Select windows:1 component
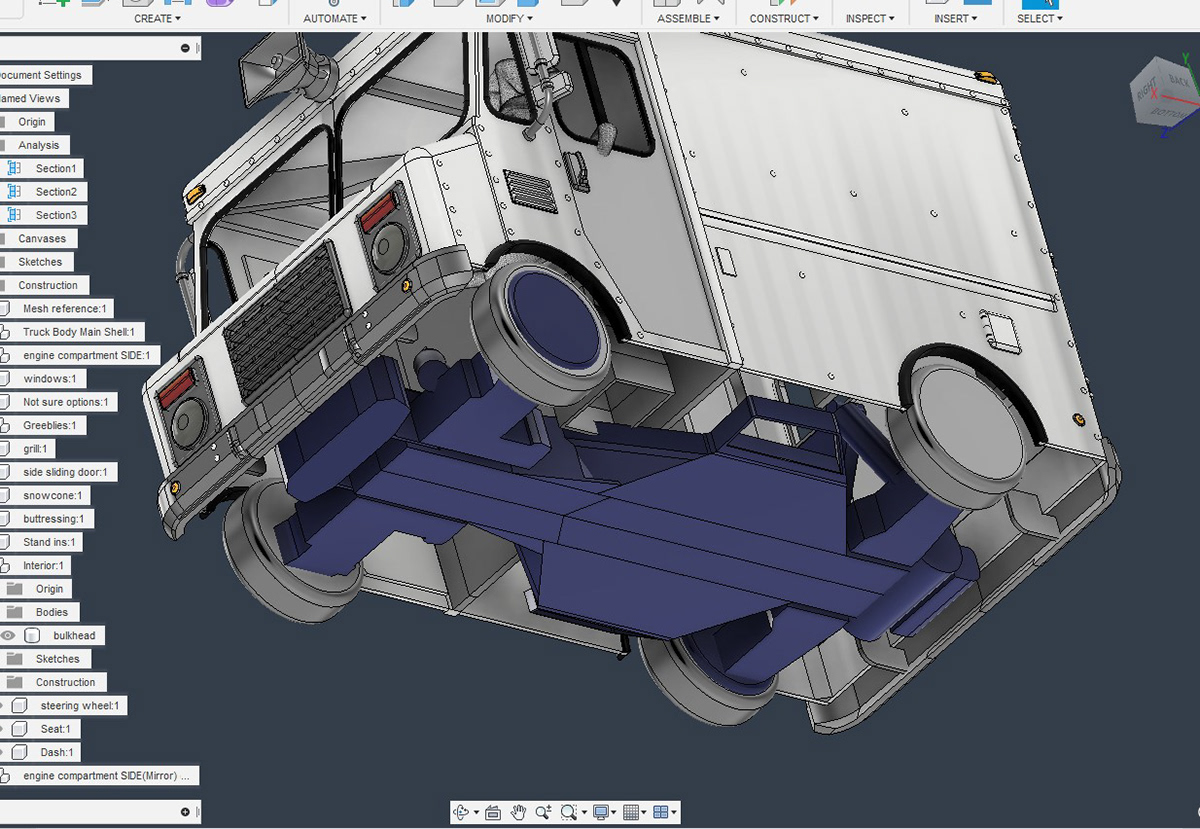The image size is (1200, 829). click(43, 378)
